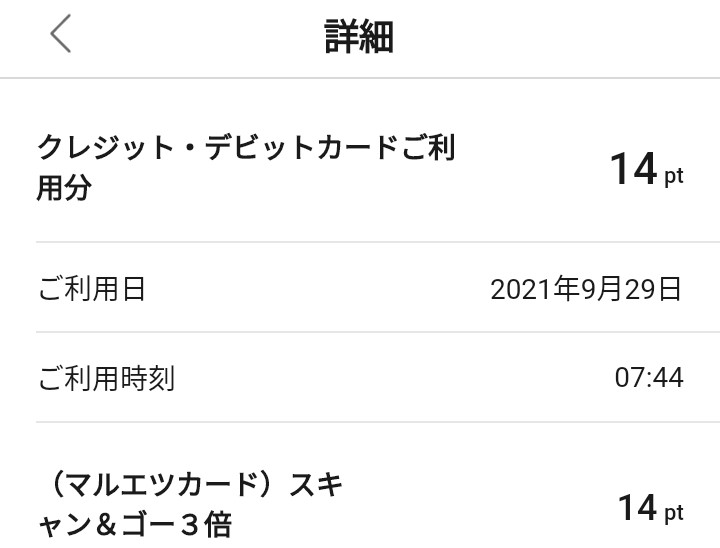
Task: Click the pt unit in the マルエツカード row
Action: pyautogui.click(x=674, y=514)
